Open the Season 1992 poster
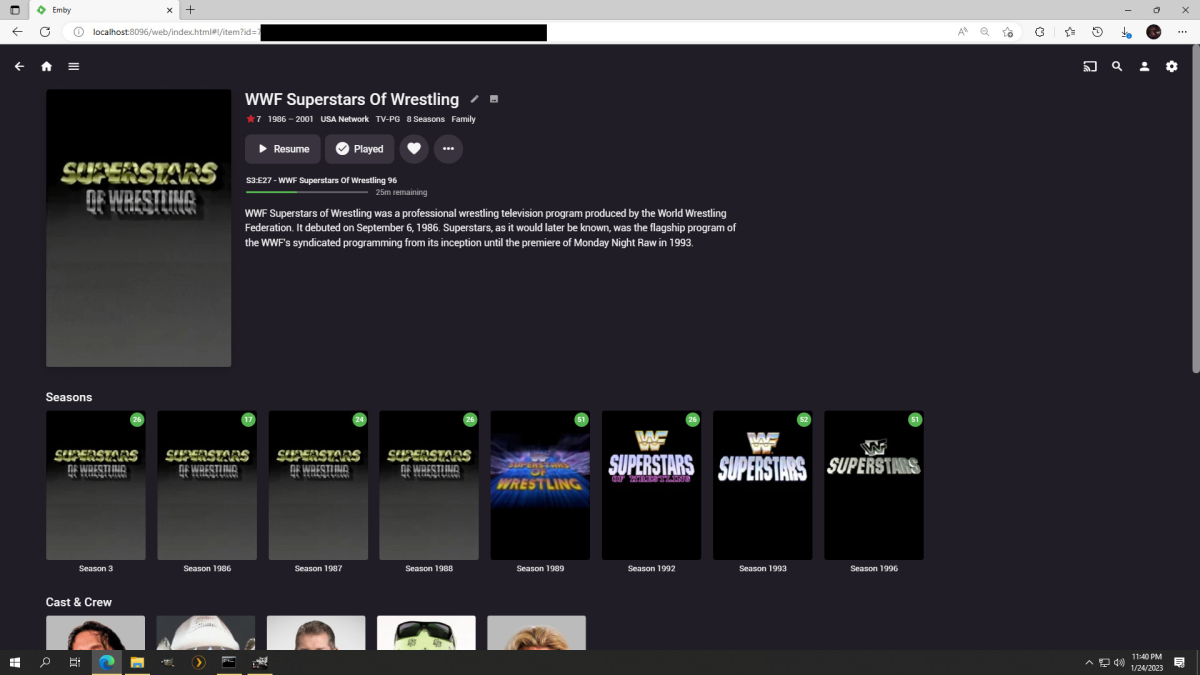The height and width of the screenshot is (675, 1200). pyautogui.click(x=651, y=485)
